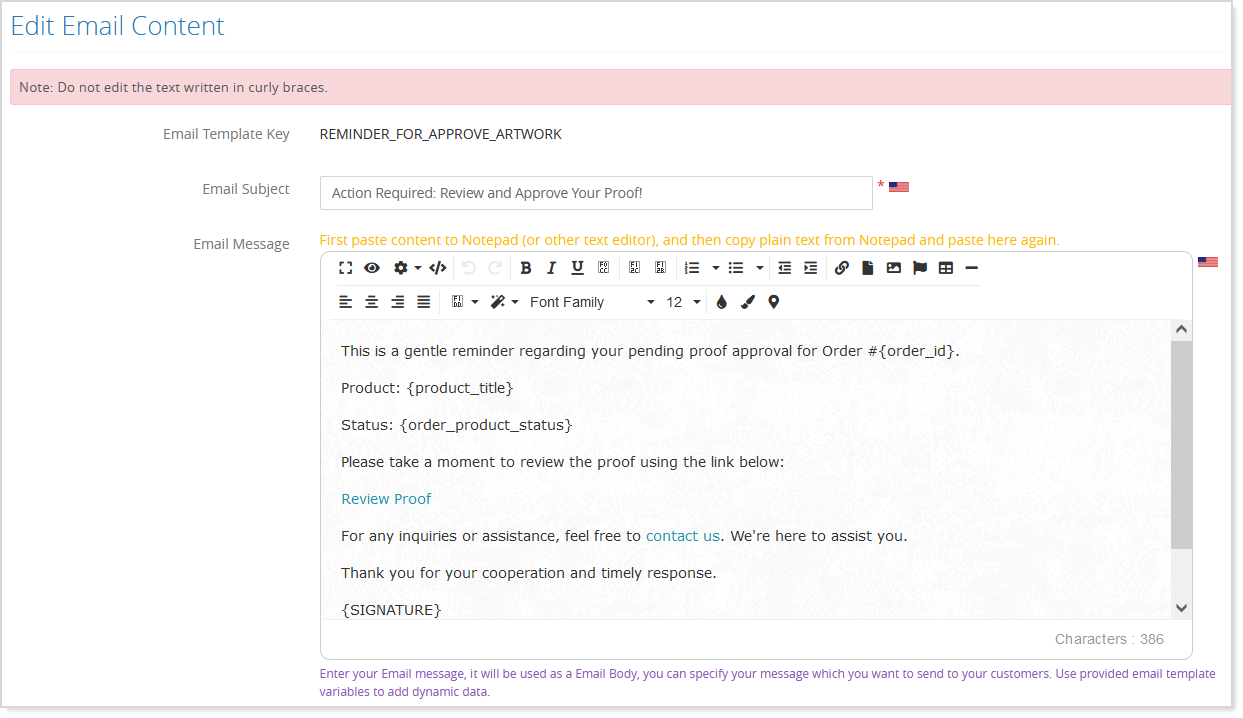Justify the text alignment

click(x=423, y=302)
